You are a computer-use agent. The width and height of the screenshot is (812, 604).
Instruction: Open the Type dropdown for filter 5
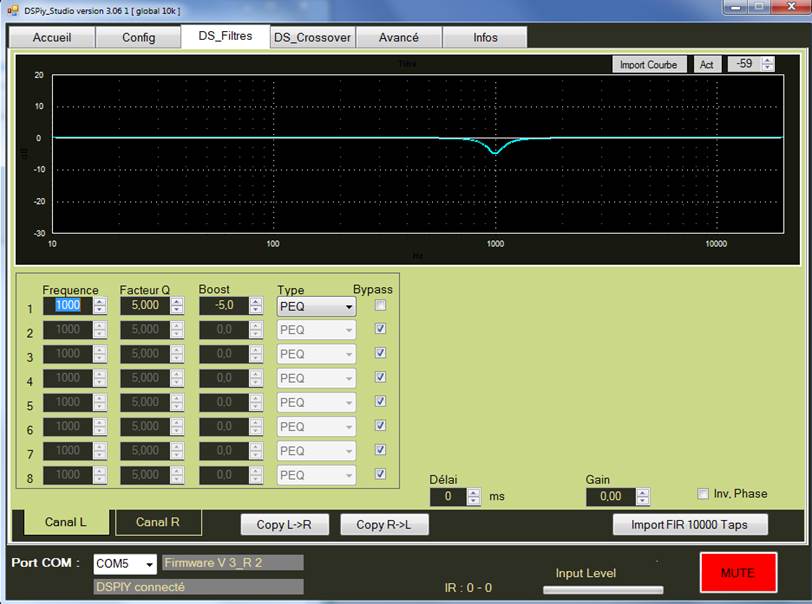click(316, 402)
